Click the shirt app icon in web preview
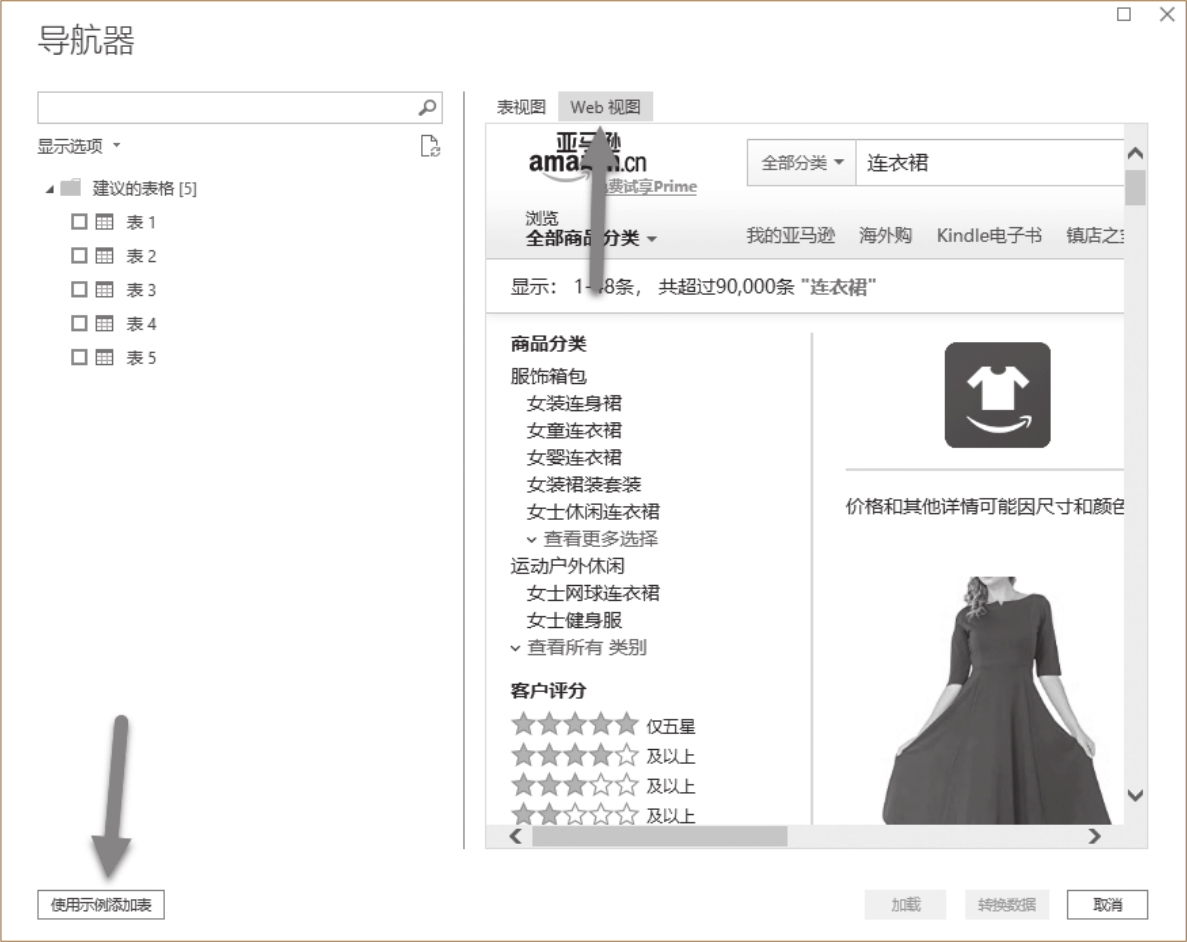This screenshot has height=942, width=1187. point(997,395)
